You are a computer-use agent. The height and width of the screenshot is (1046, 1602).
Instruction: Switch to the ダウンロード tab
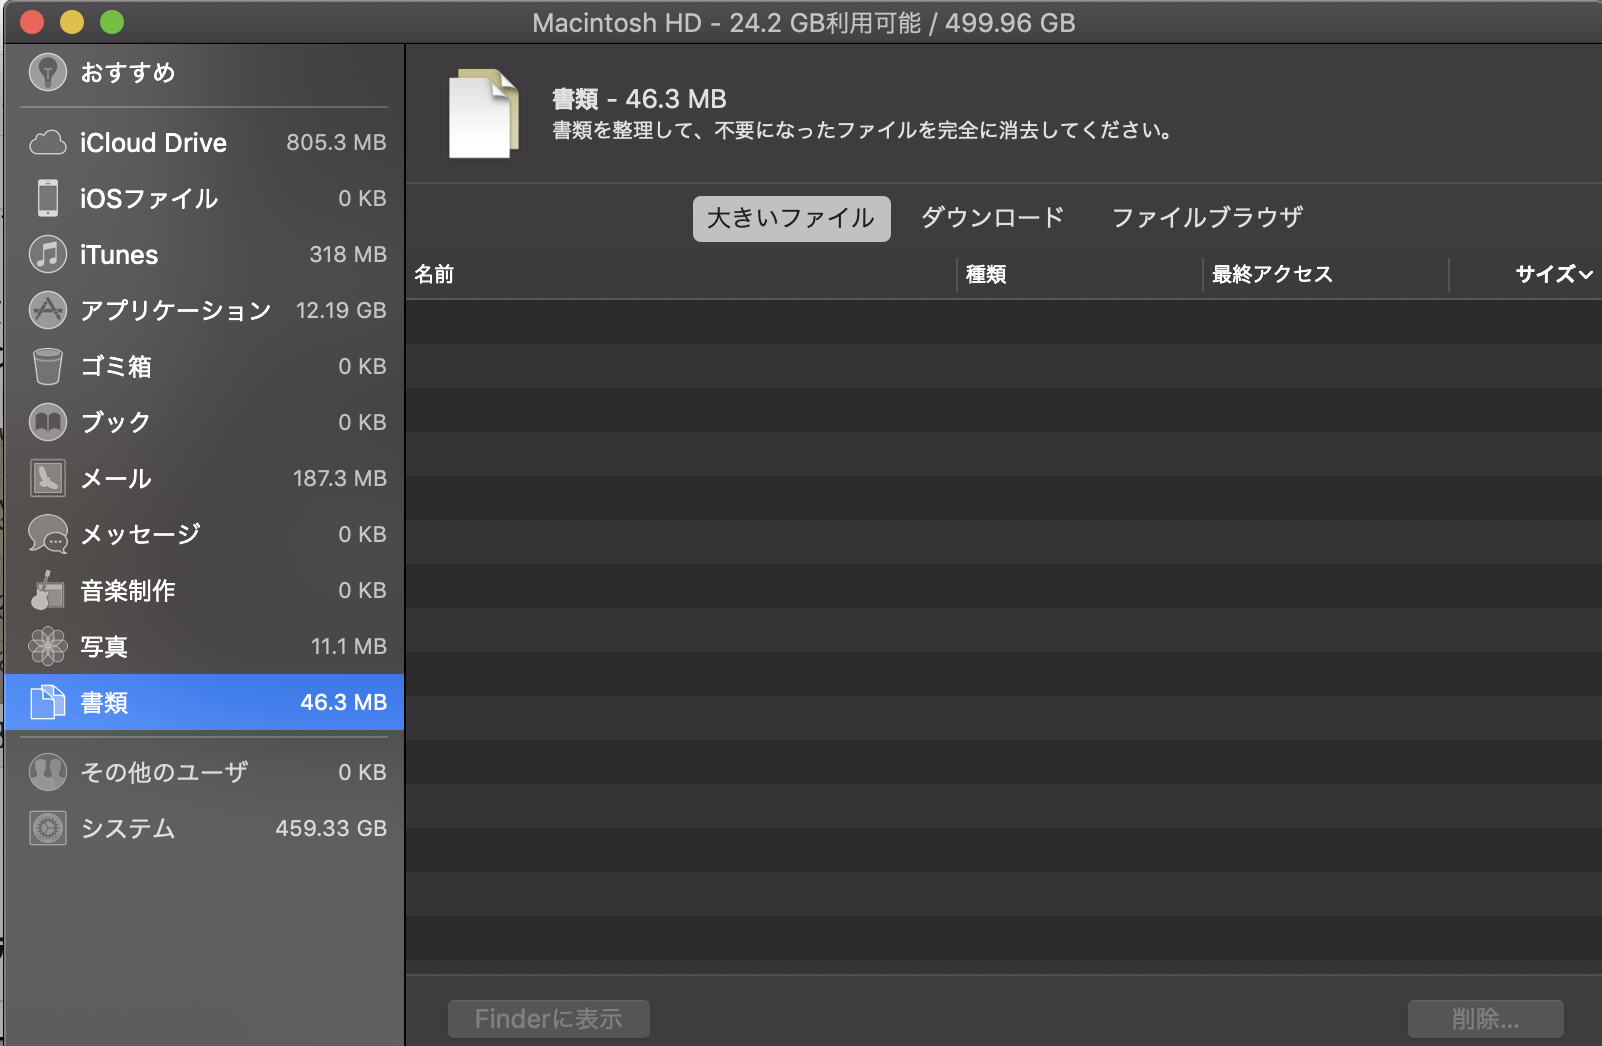point(992,218)
